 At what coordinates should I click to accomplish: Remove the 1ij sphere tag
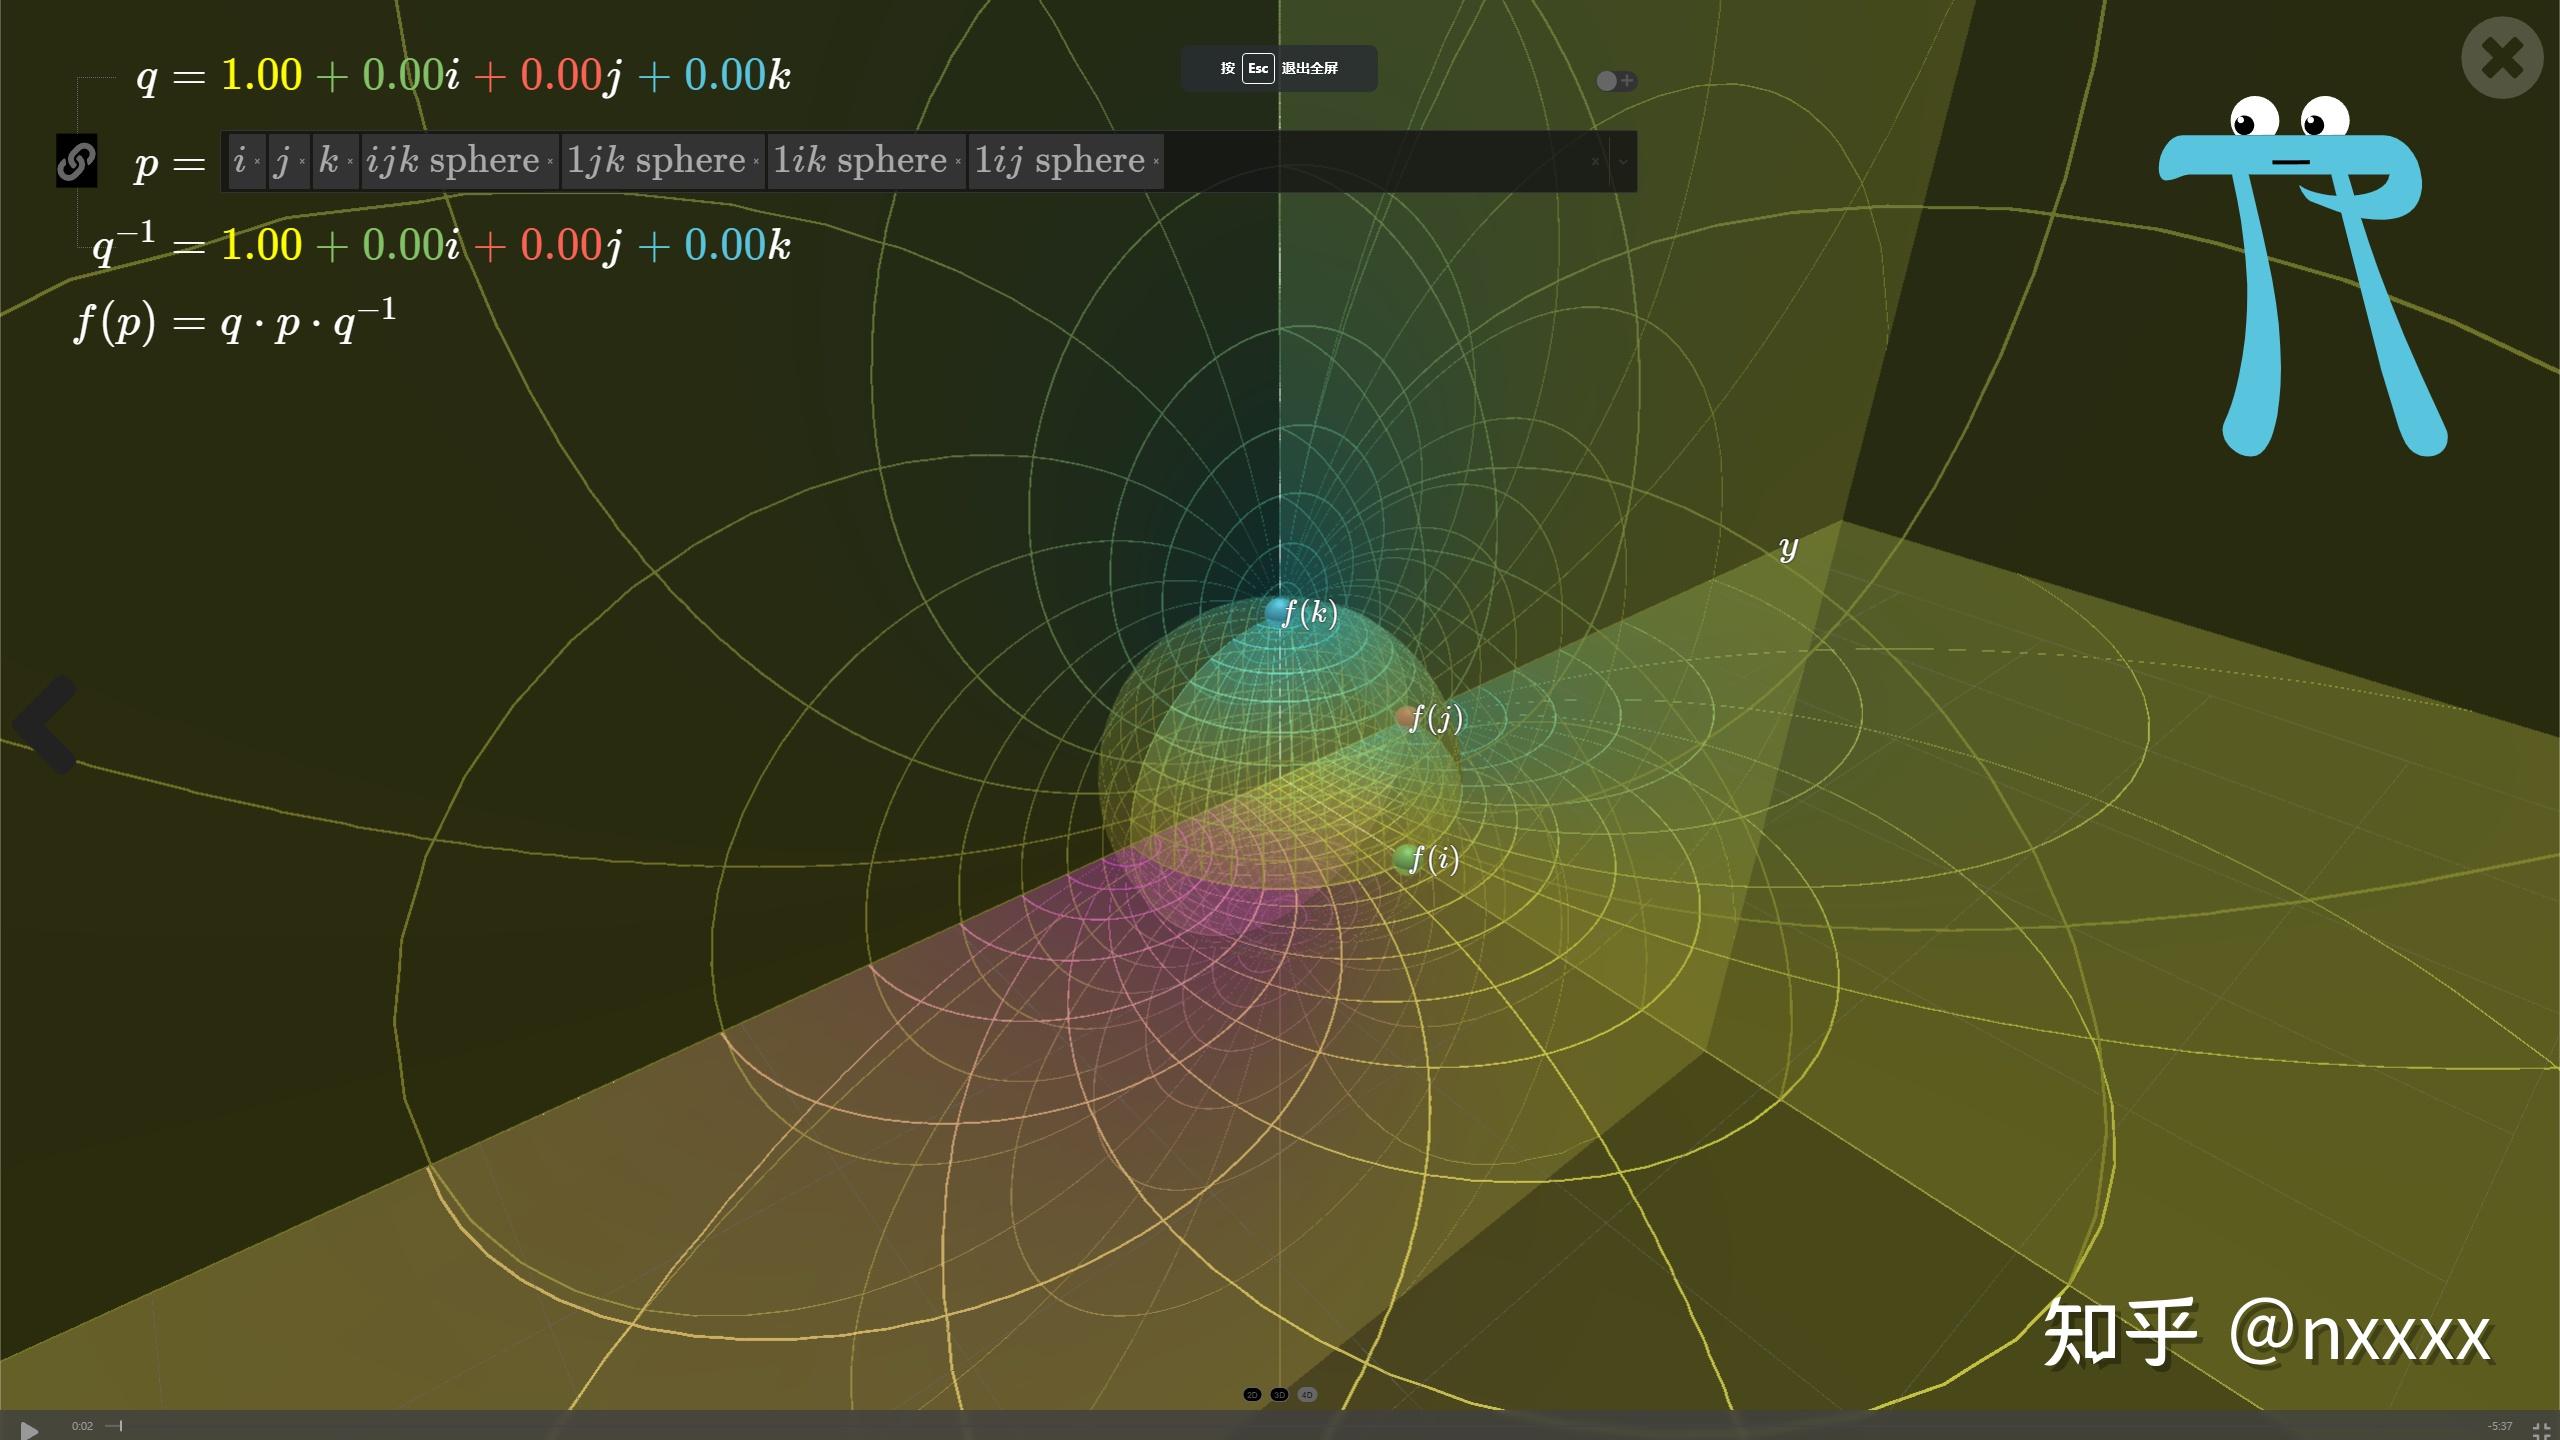[1156, 162]
